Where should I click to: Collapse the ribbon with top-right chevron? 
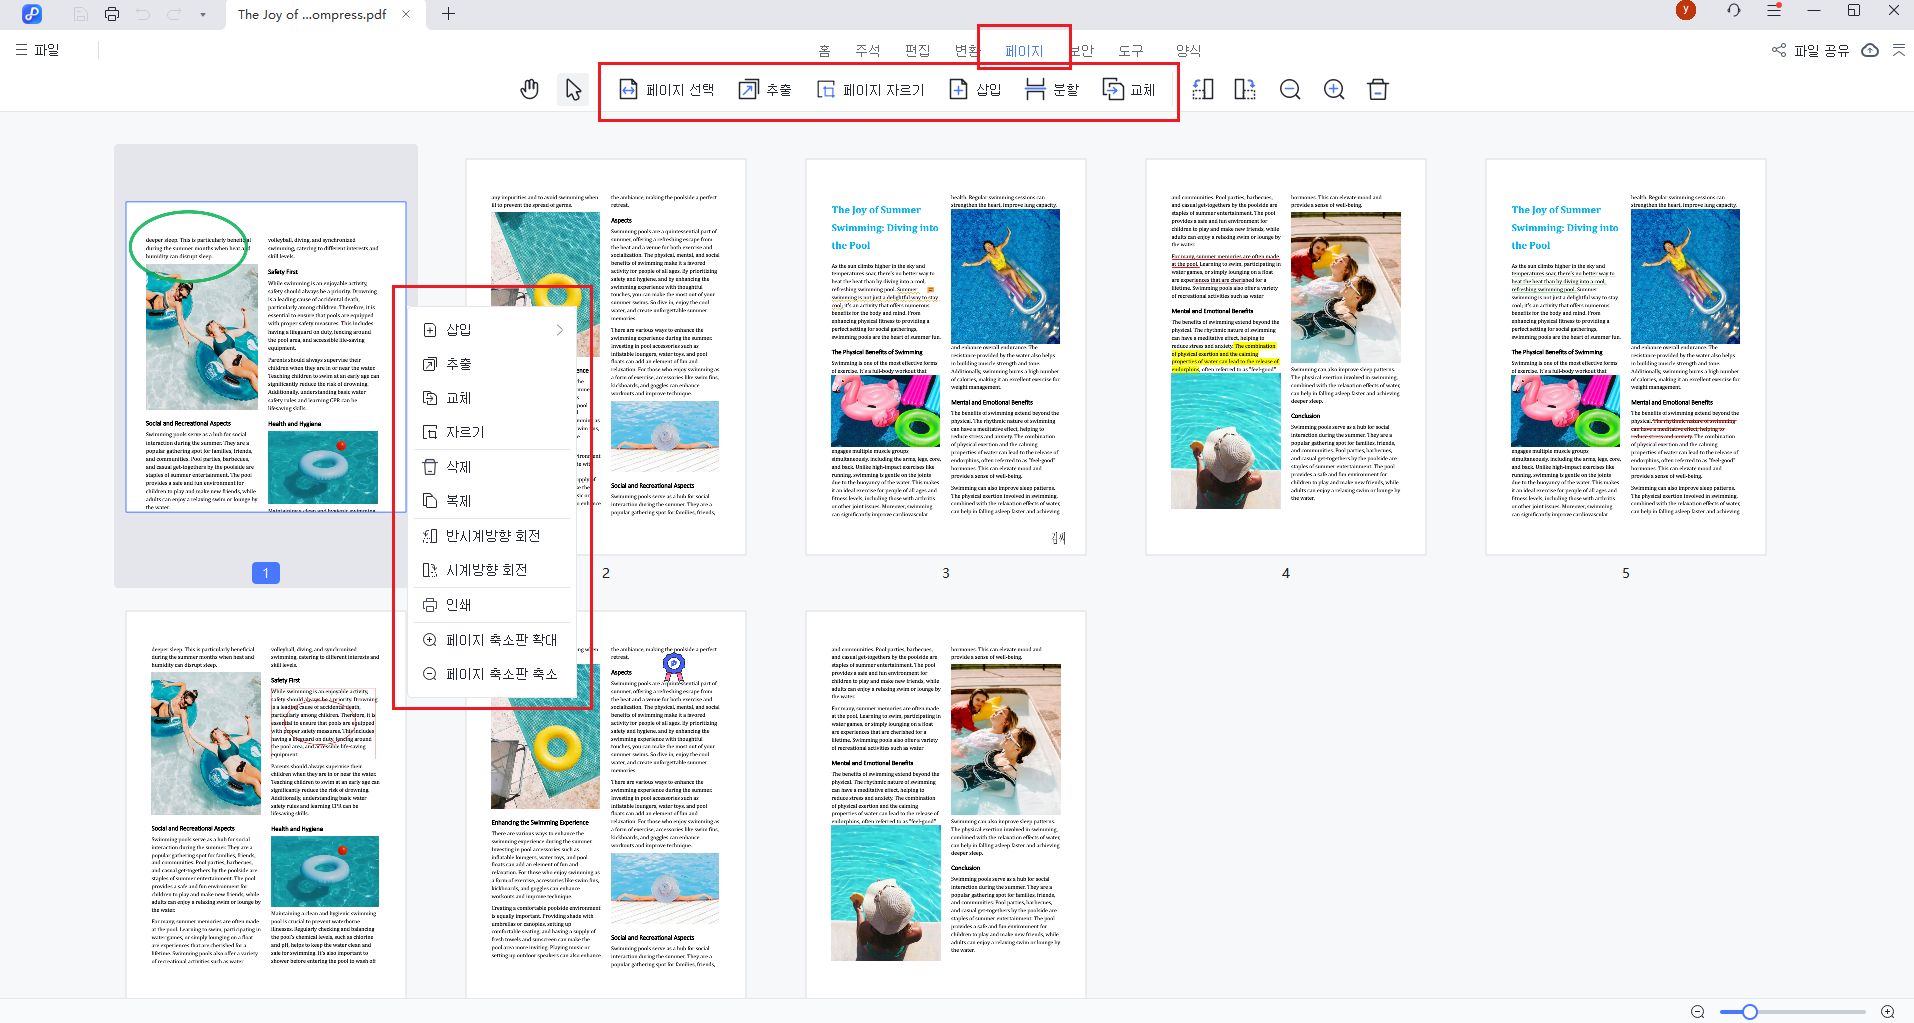pos(1898,50)
